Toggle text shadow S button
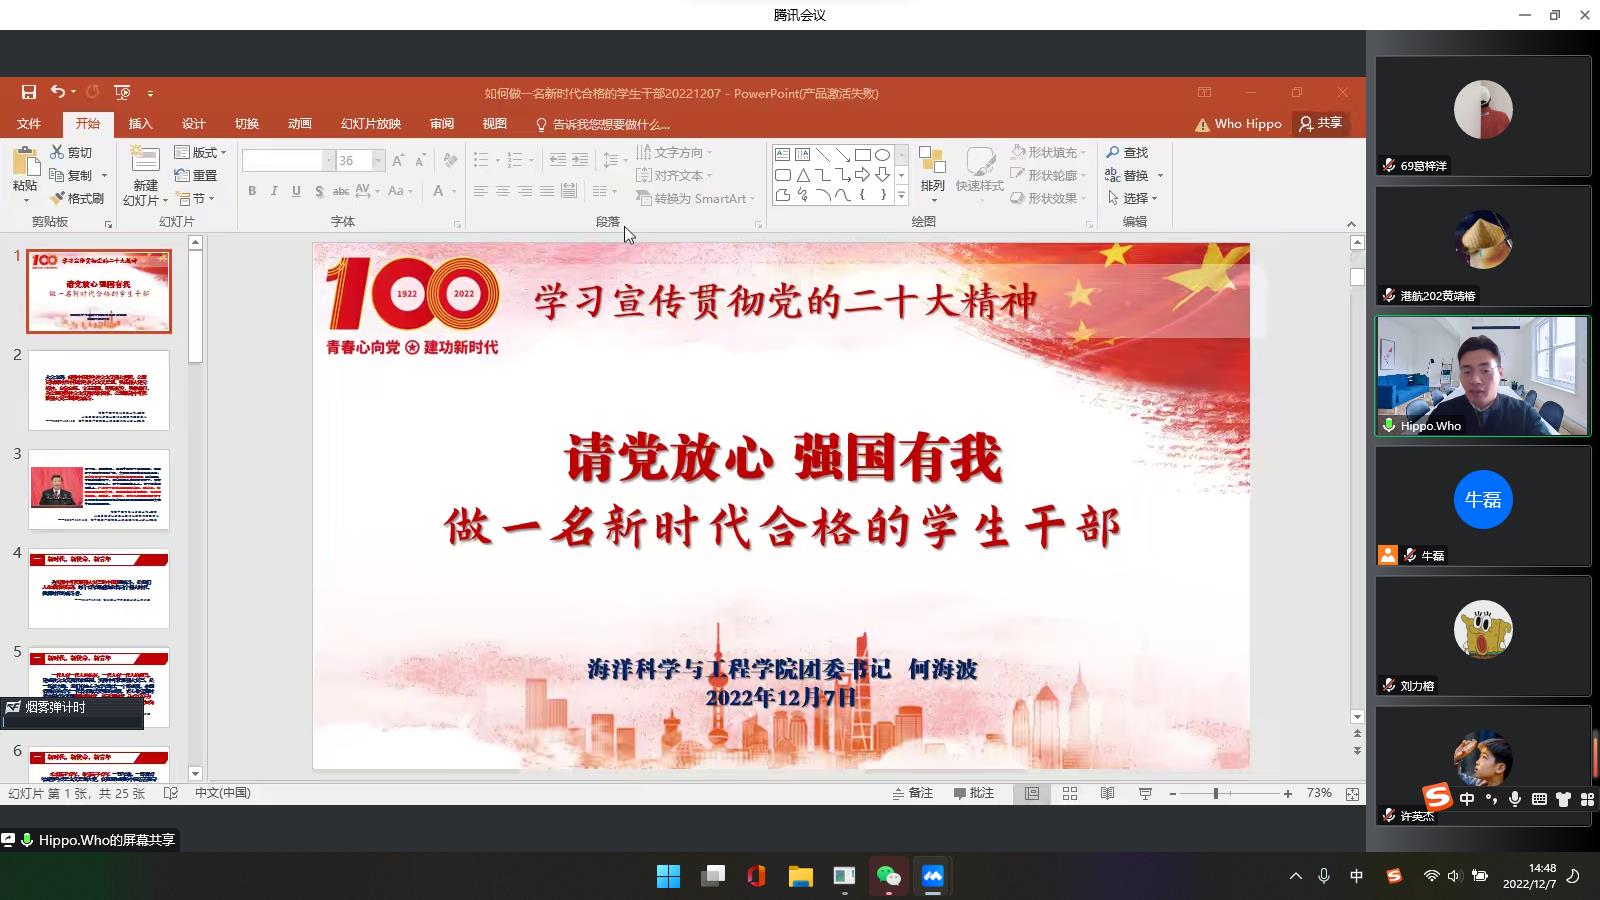 (x=319, y=191)
